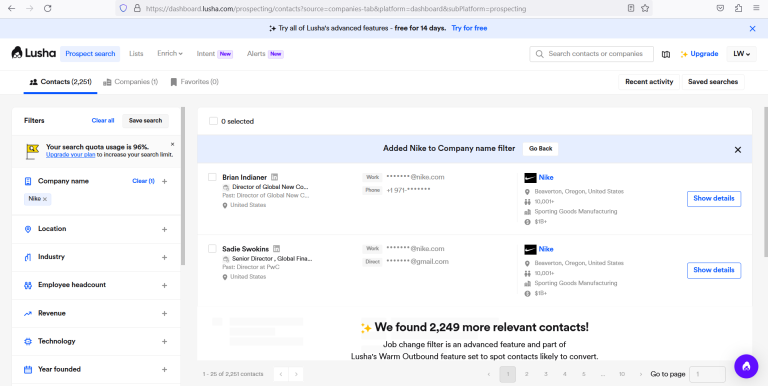The image size is (768, 386).
Task: Expand the Company name filter plus
Action: click(165, 181)
